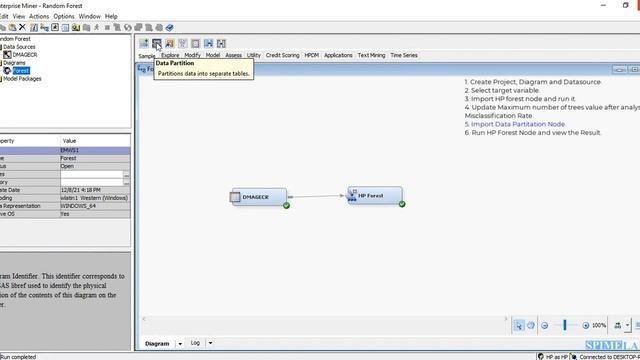The width and height of the screenshot is (640, 360).
Task: Select the Sample node icon in tools palette
Action: click(x=221, y=43)
